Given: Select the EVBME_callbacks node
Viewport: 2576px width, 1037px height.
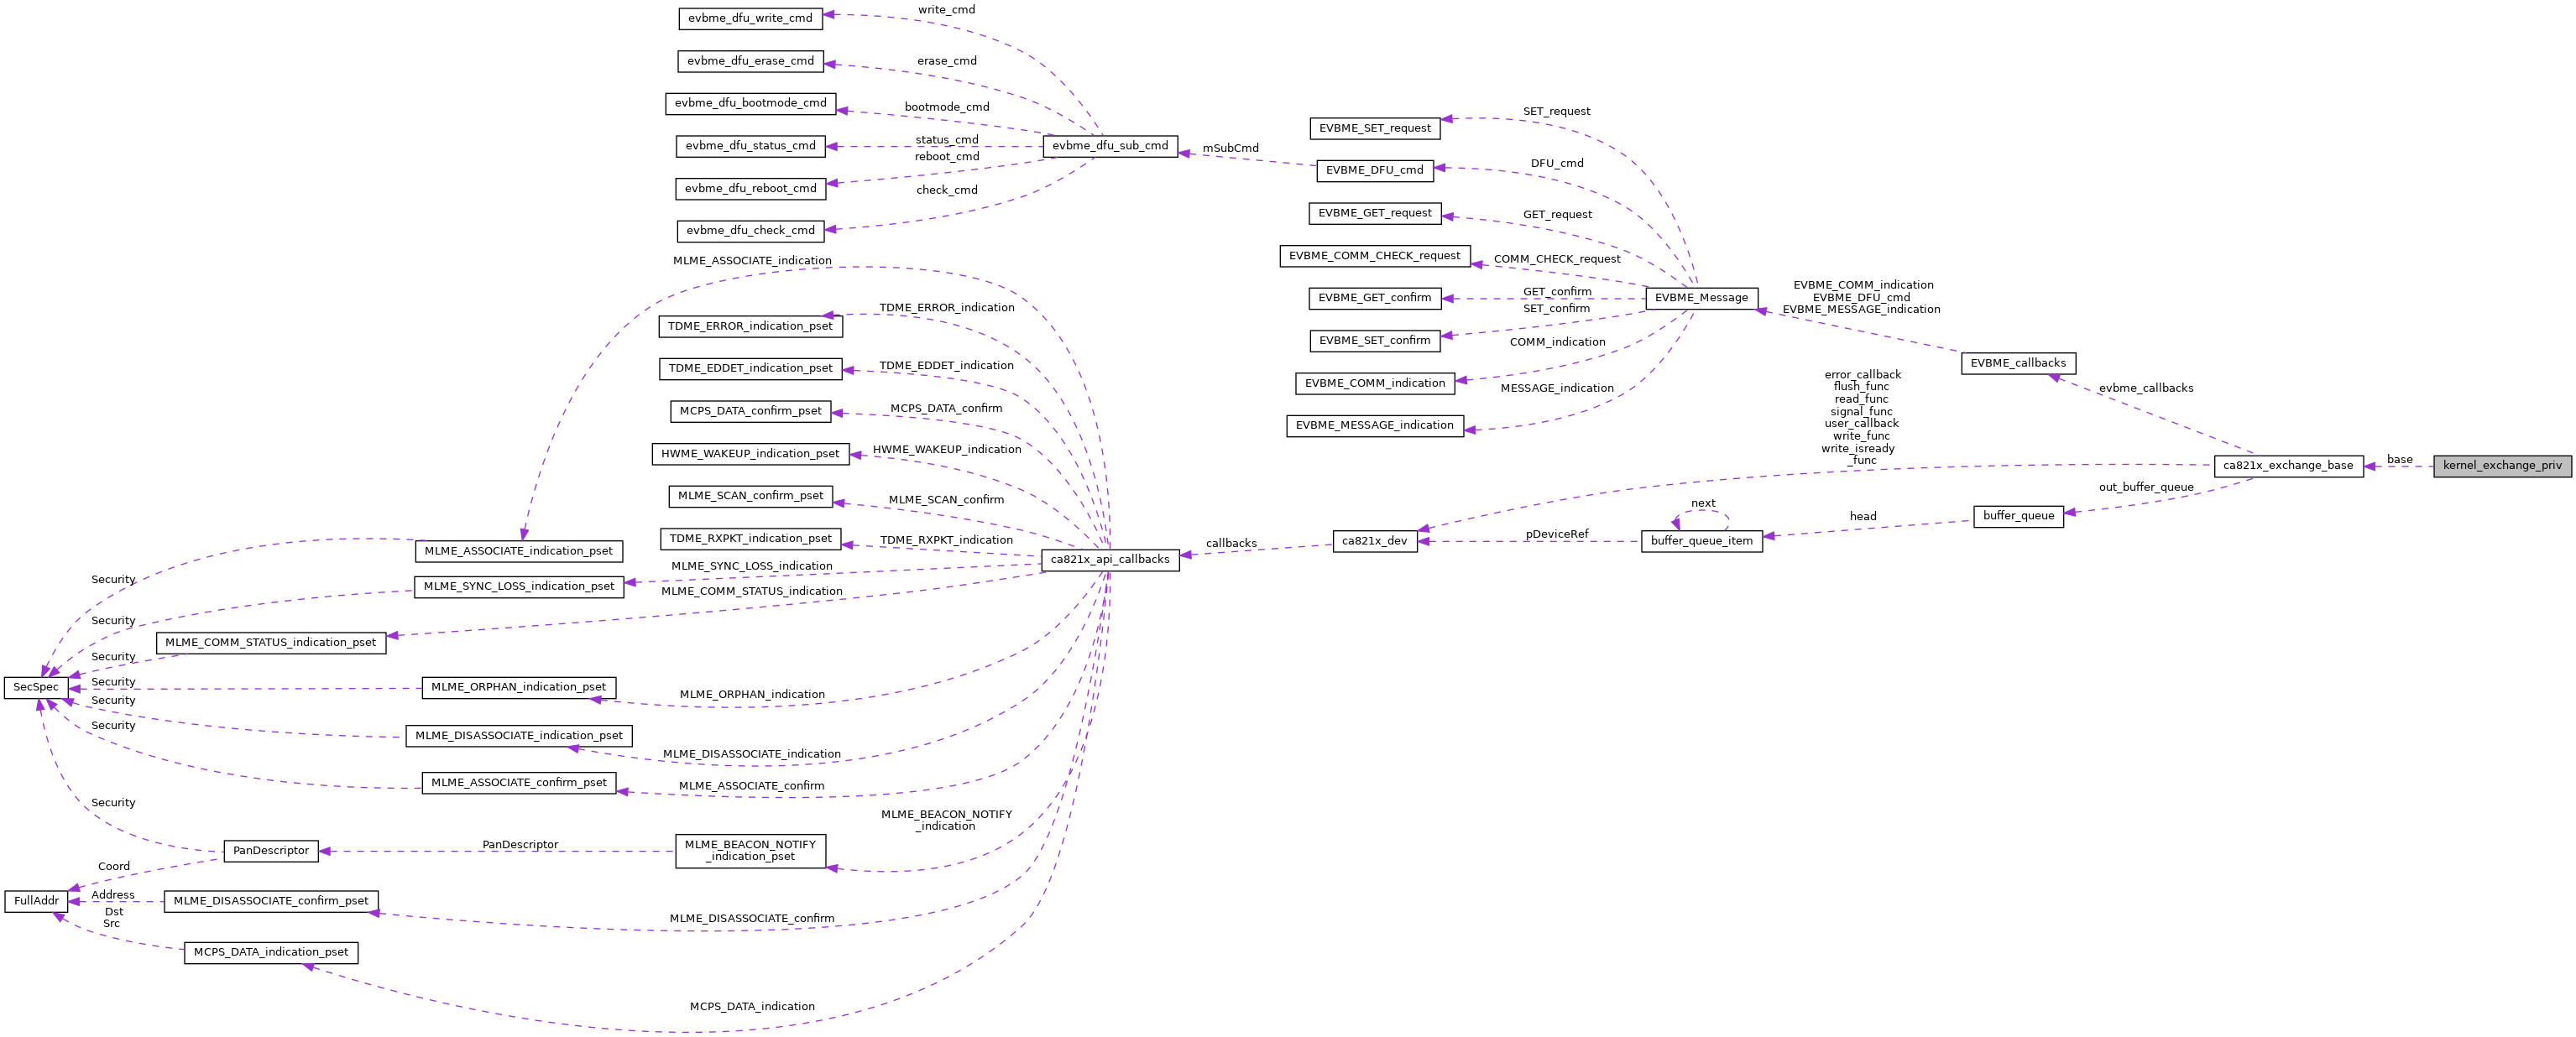Looking at the screenshot, I should tap(2013, 363).
